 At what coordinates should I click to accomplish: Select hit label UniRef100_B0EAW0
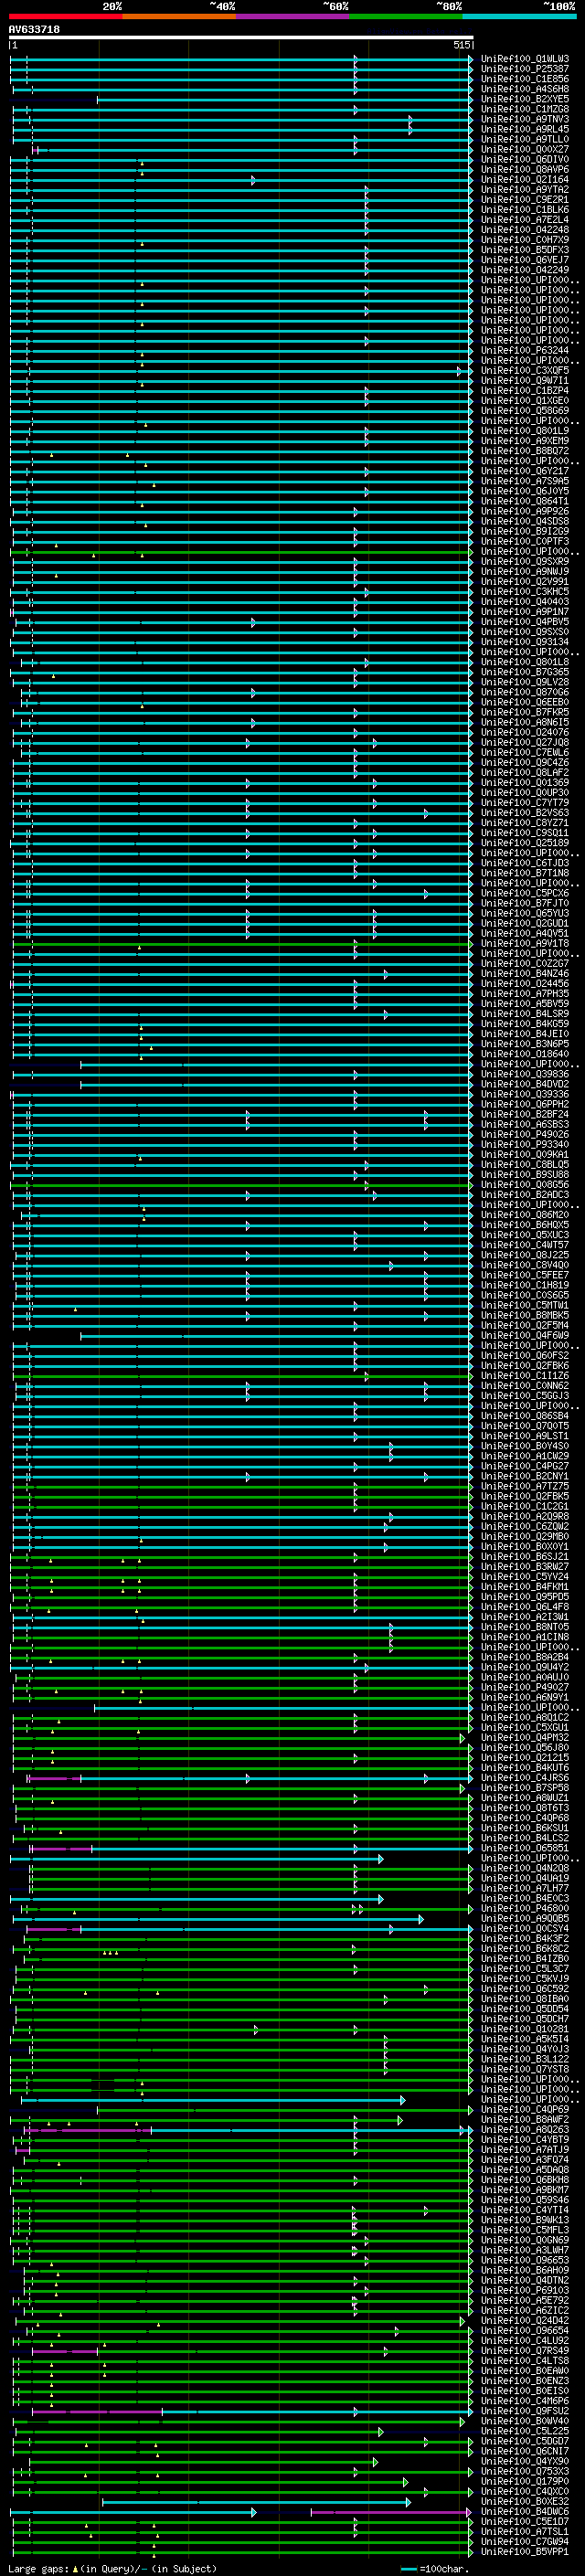pyautogui.click(x=525, y=2371)
